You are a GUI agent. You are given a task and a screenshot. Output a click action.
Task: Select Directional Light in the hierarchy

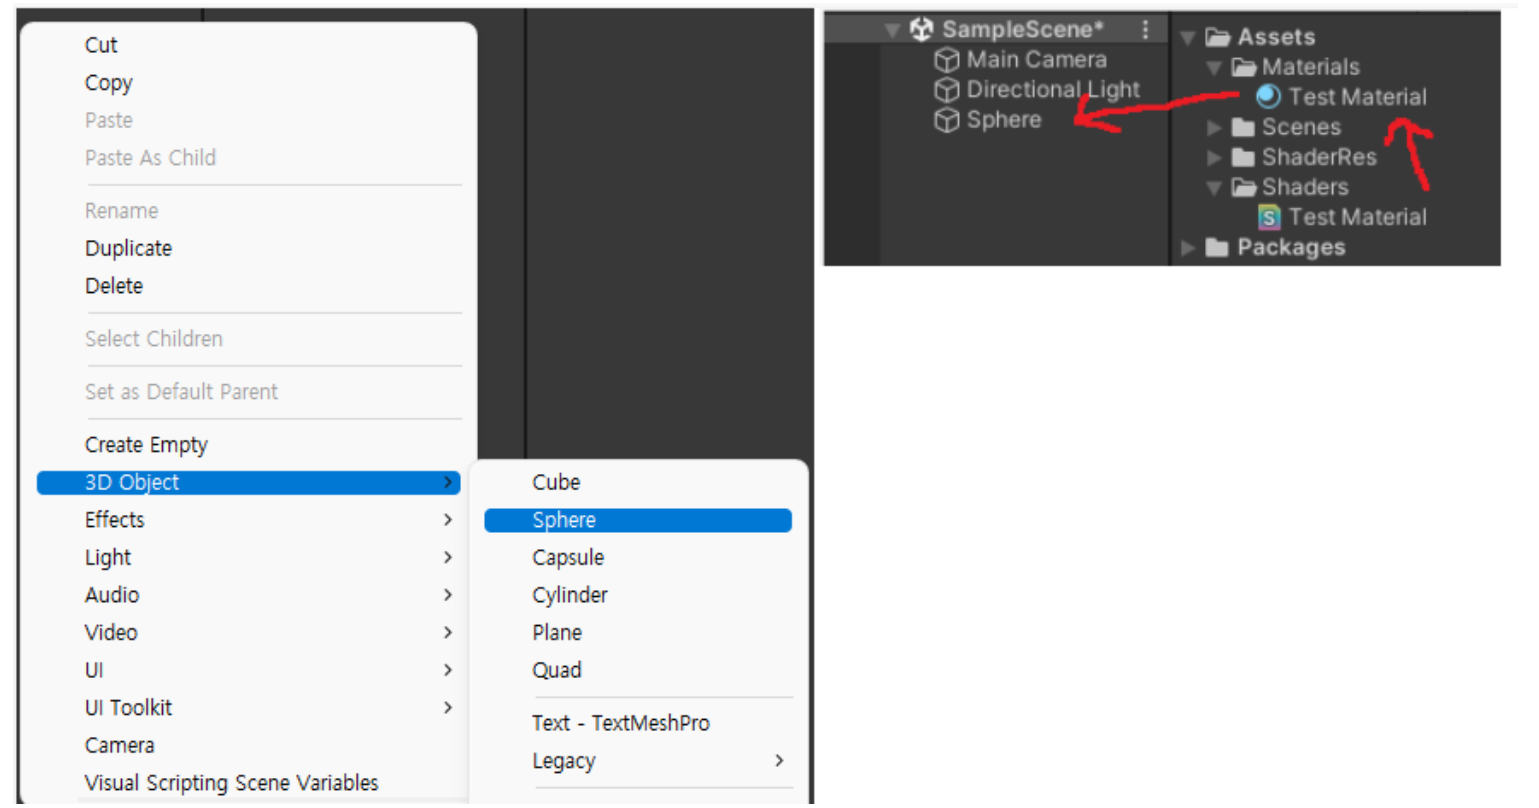pos(1053,90)
